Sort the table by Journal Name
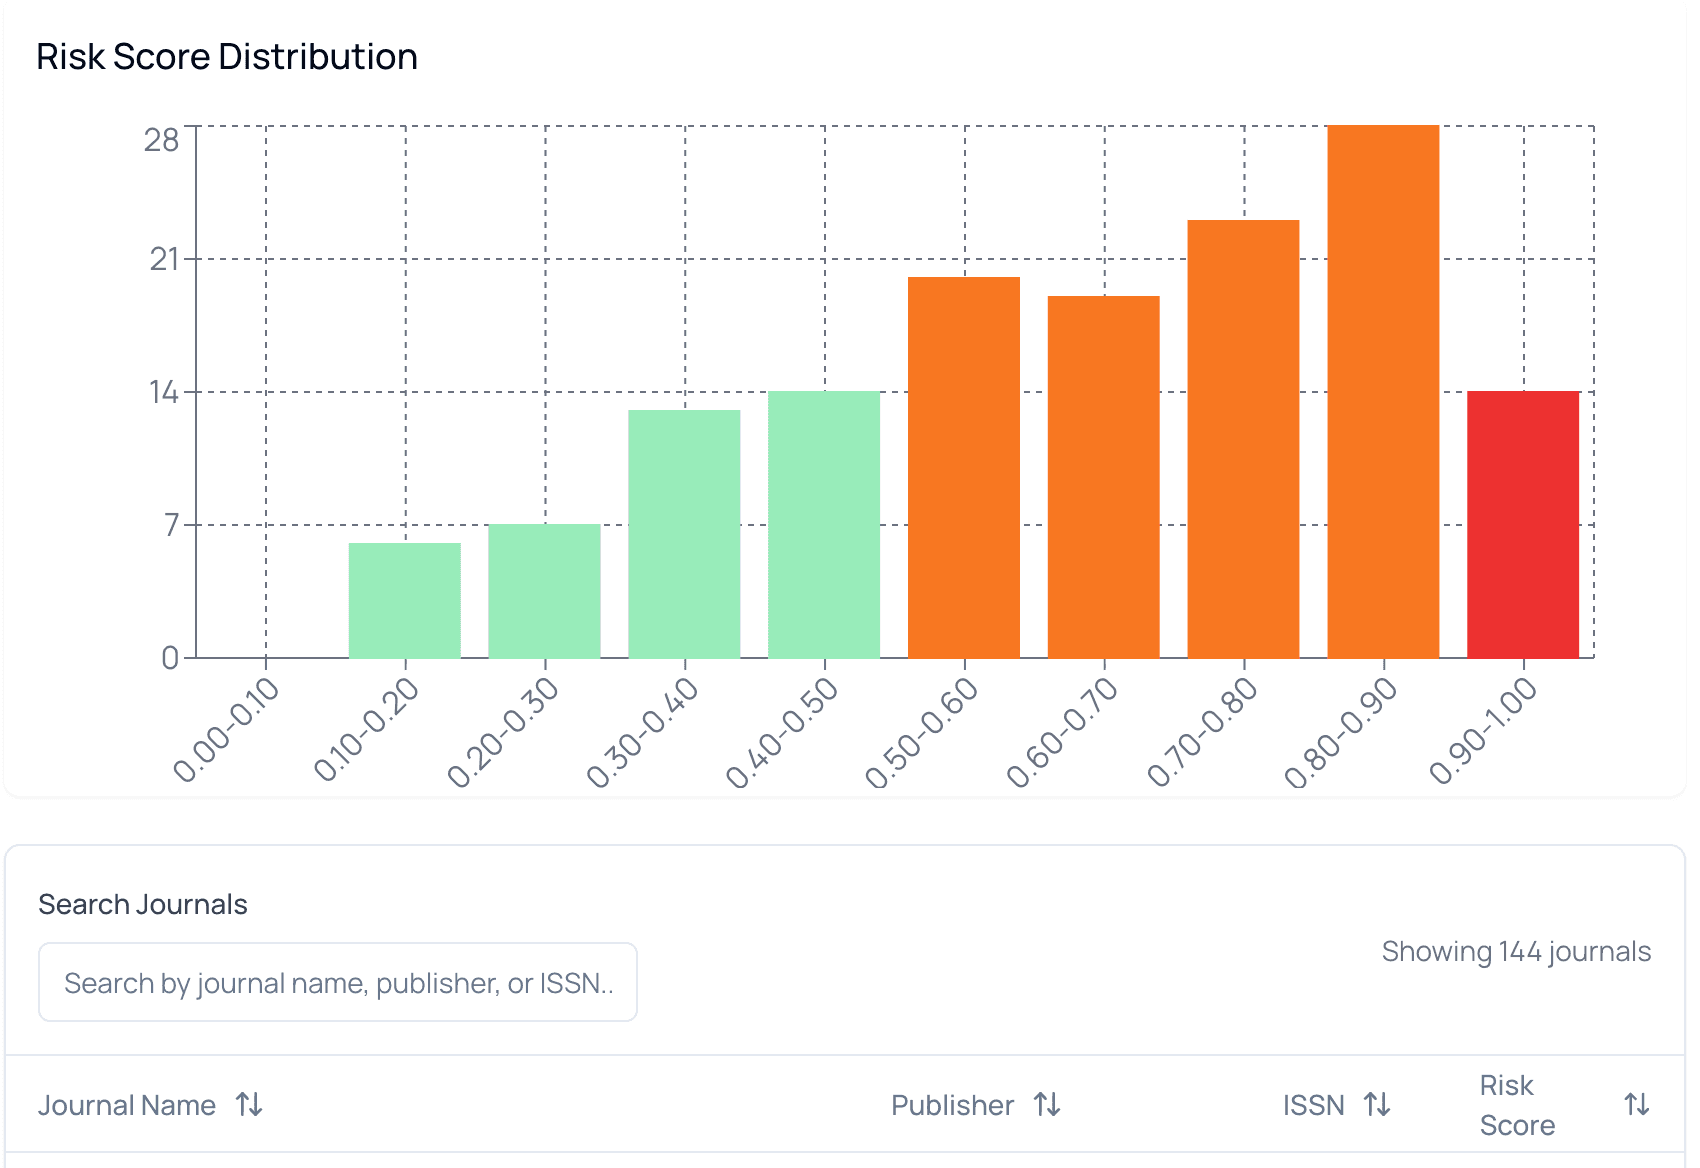Viewport: 1700px width, 1168px height. 250,1105
